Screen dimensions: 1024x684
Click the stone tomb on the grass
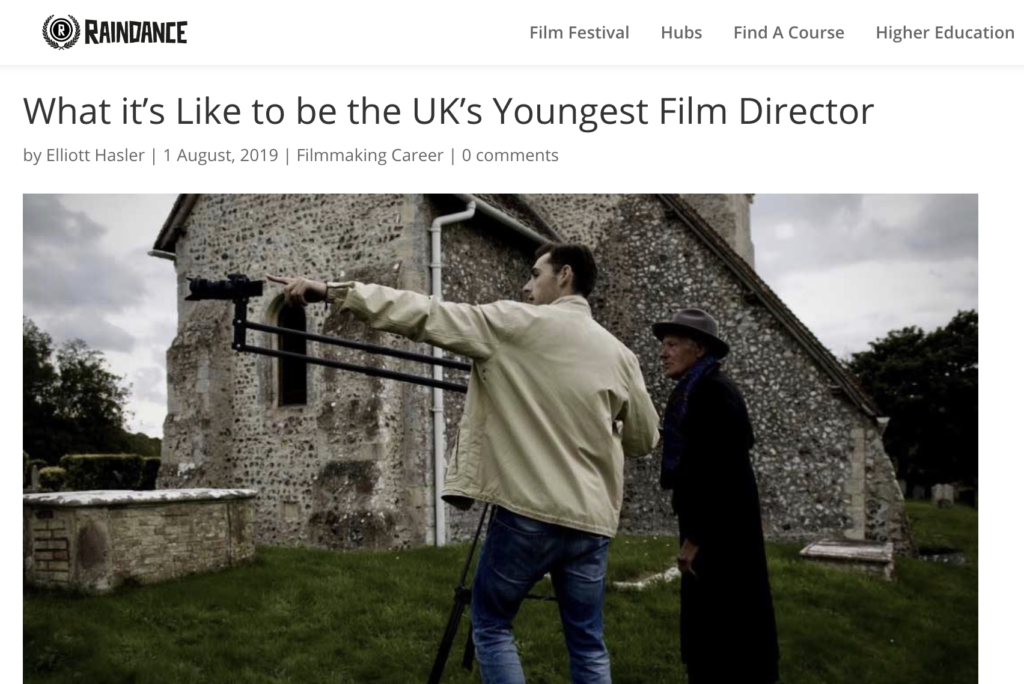[139, 537]
